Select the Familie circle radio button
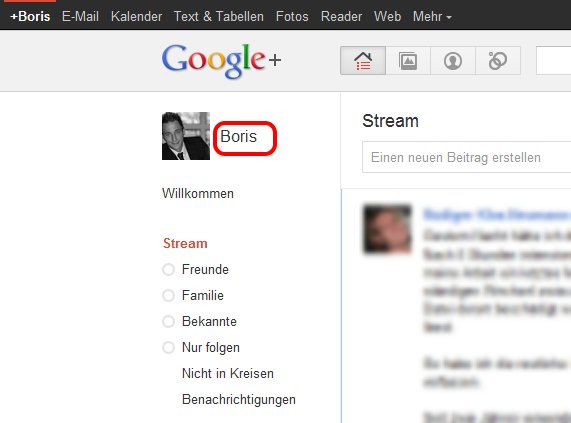The width and height of the screenshot is (571, 423). pyautogui.click(x=168, y=296)
